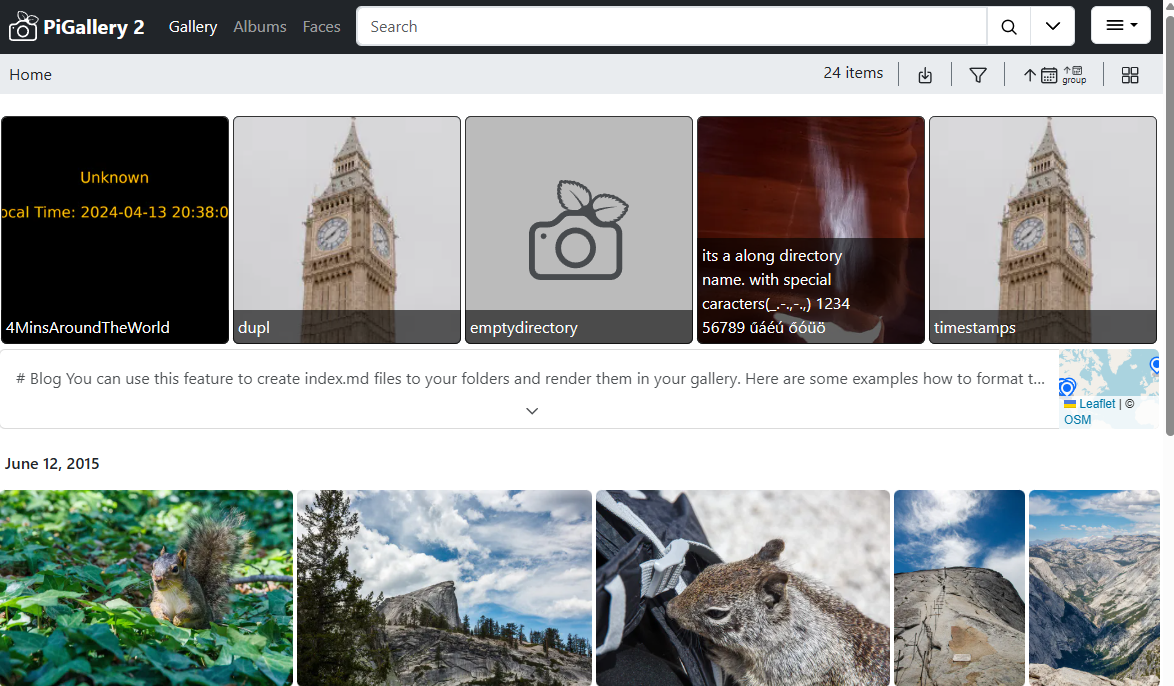The height and width of the screenshot is (686, 1174).
Task: Expand the advanced search dropdown arrow
Action: click(1052, 27)
